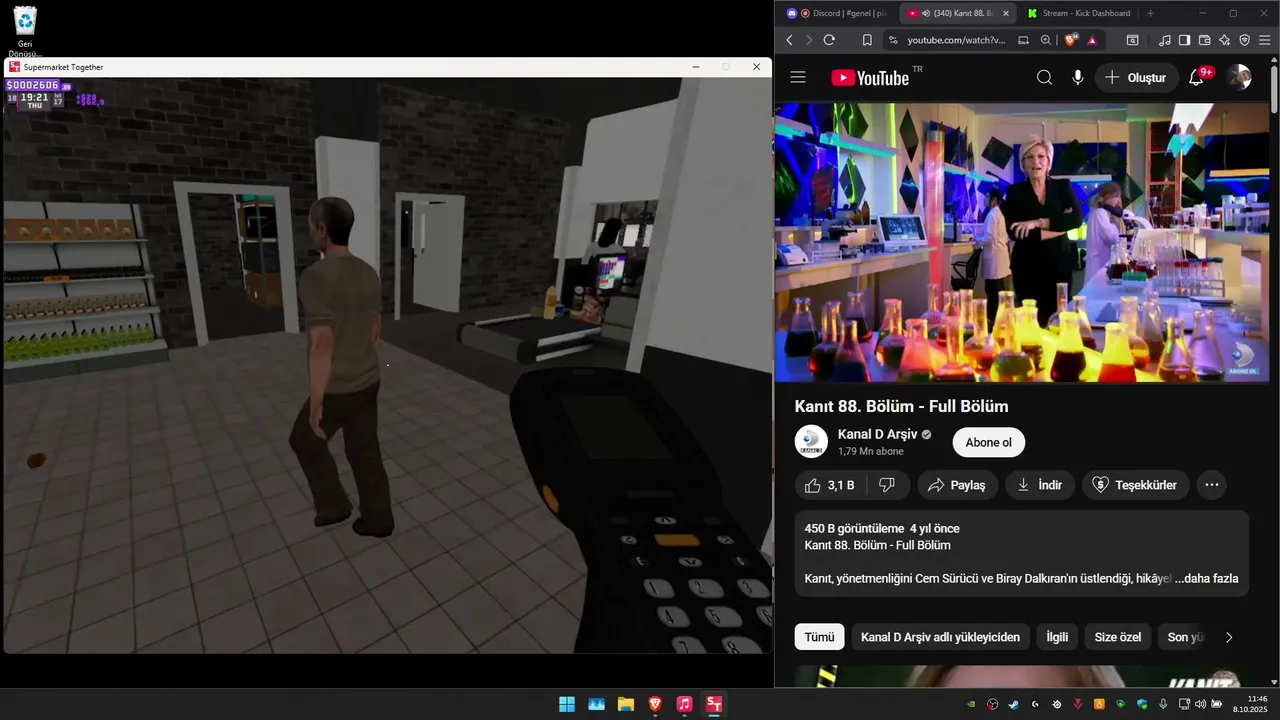This screenshot has height=720, width=1280.
Task: Download video with İndir button
Action: [x=1040, y=485]
